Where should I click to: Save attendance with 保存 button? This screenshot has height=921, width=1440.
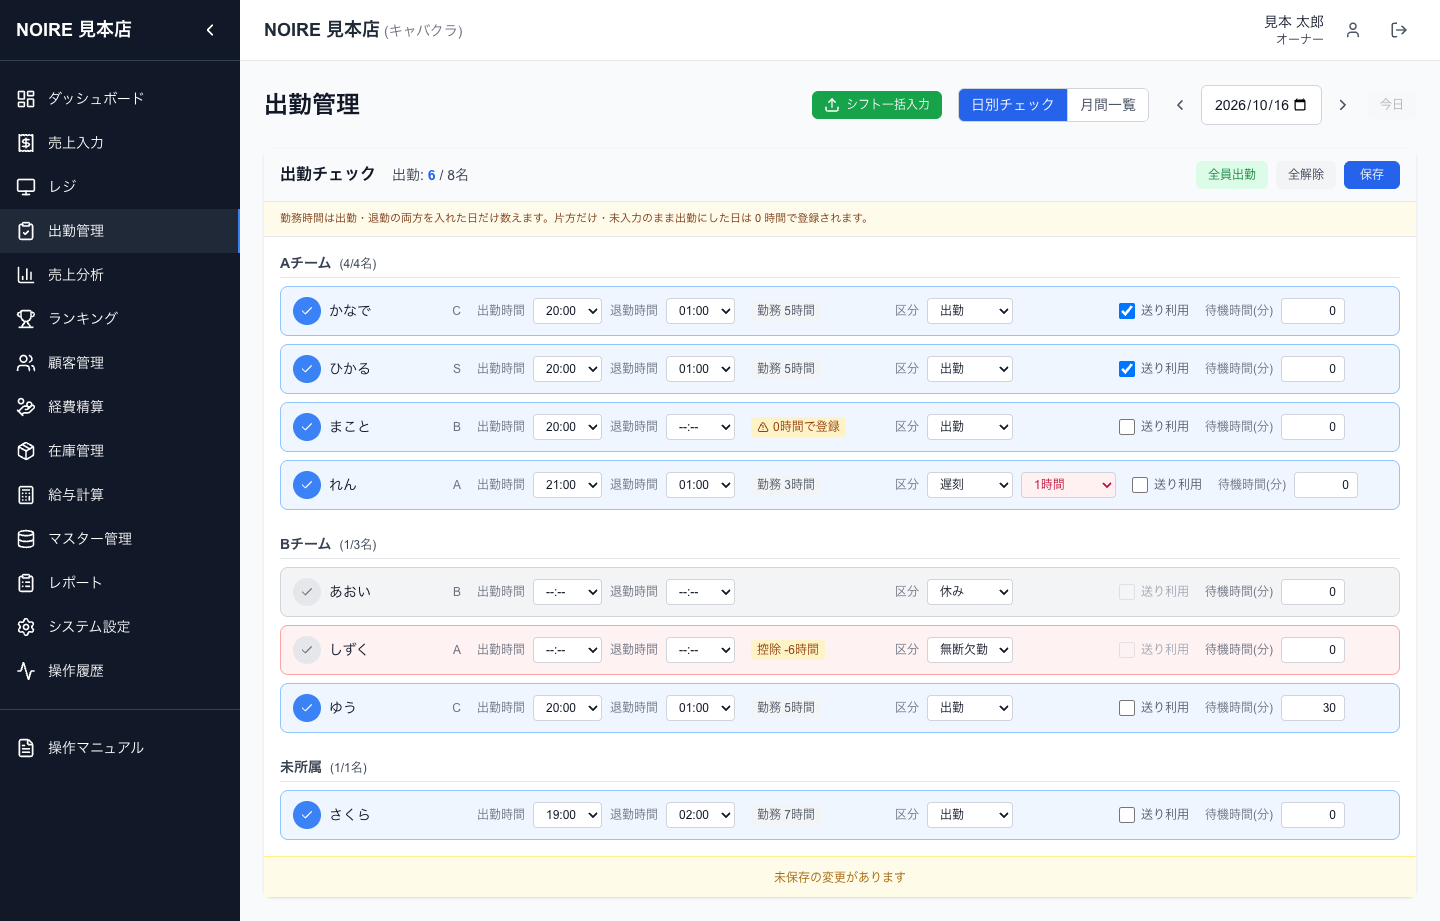[1372, 175]
